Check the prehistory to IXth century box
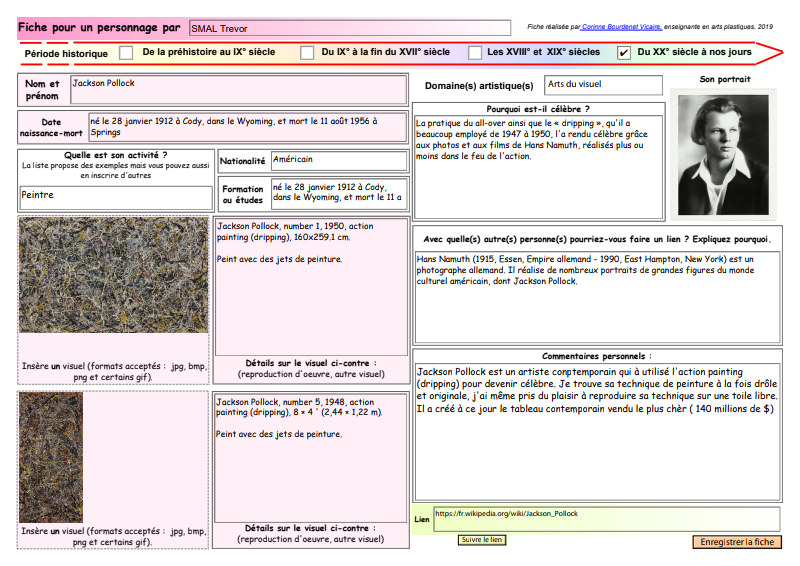The height and width of the screenshot is (566, 800). (x=126, y=53)
